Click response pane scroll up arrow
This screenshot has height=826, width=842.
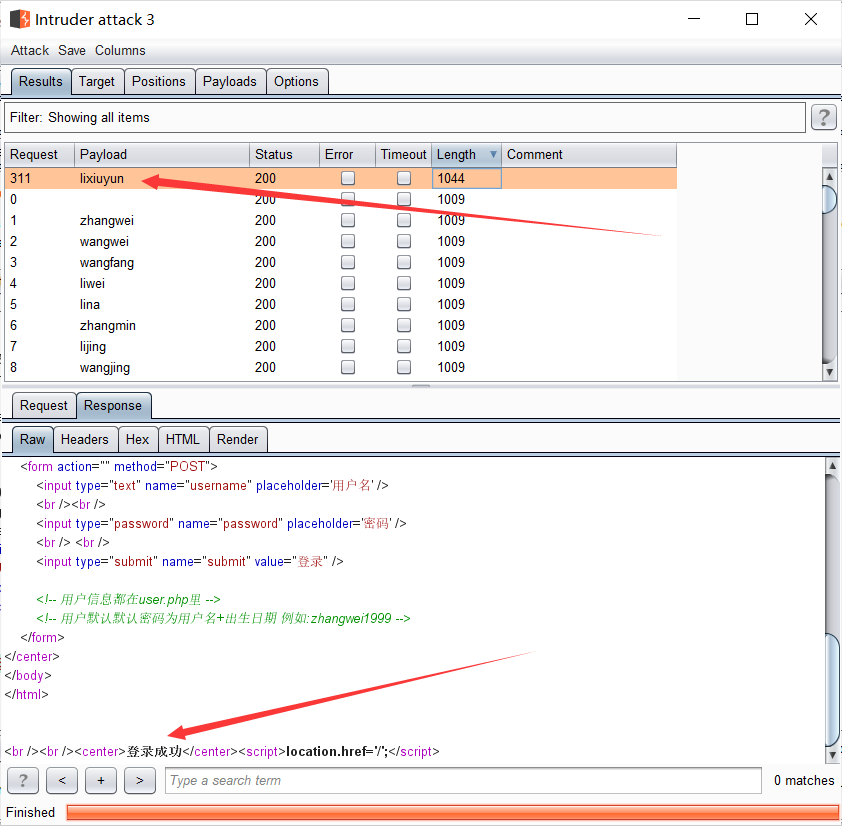[x=832, y=466]
